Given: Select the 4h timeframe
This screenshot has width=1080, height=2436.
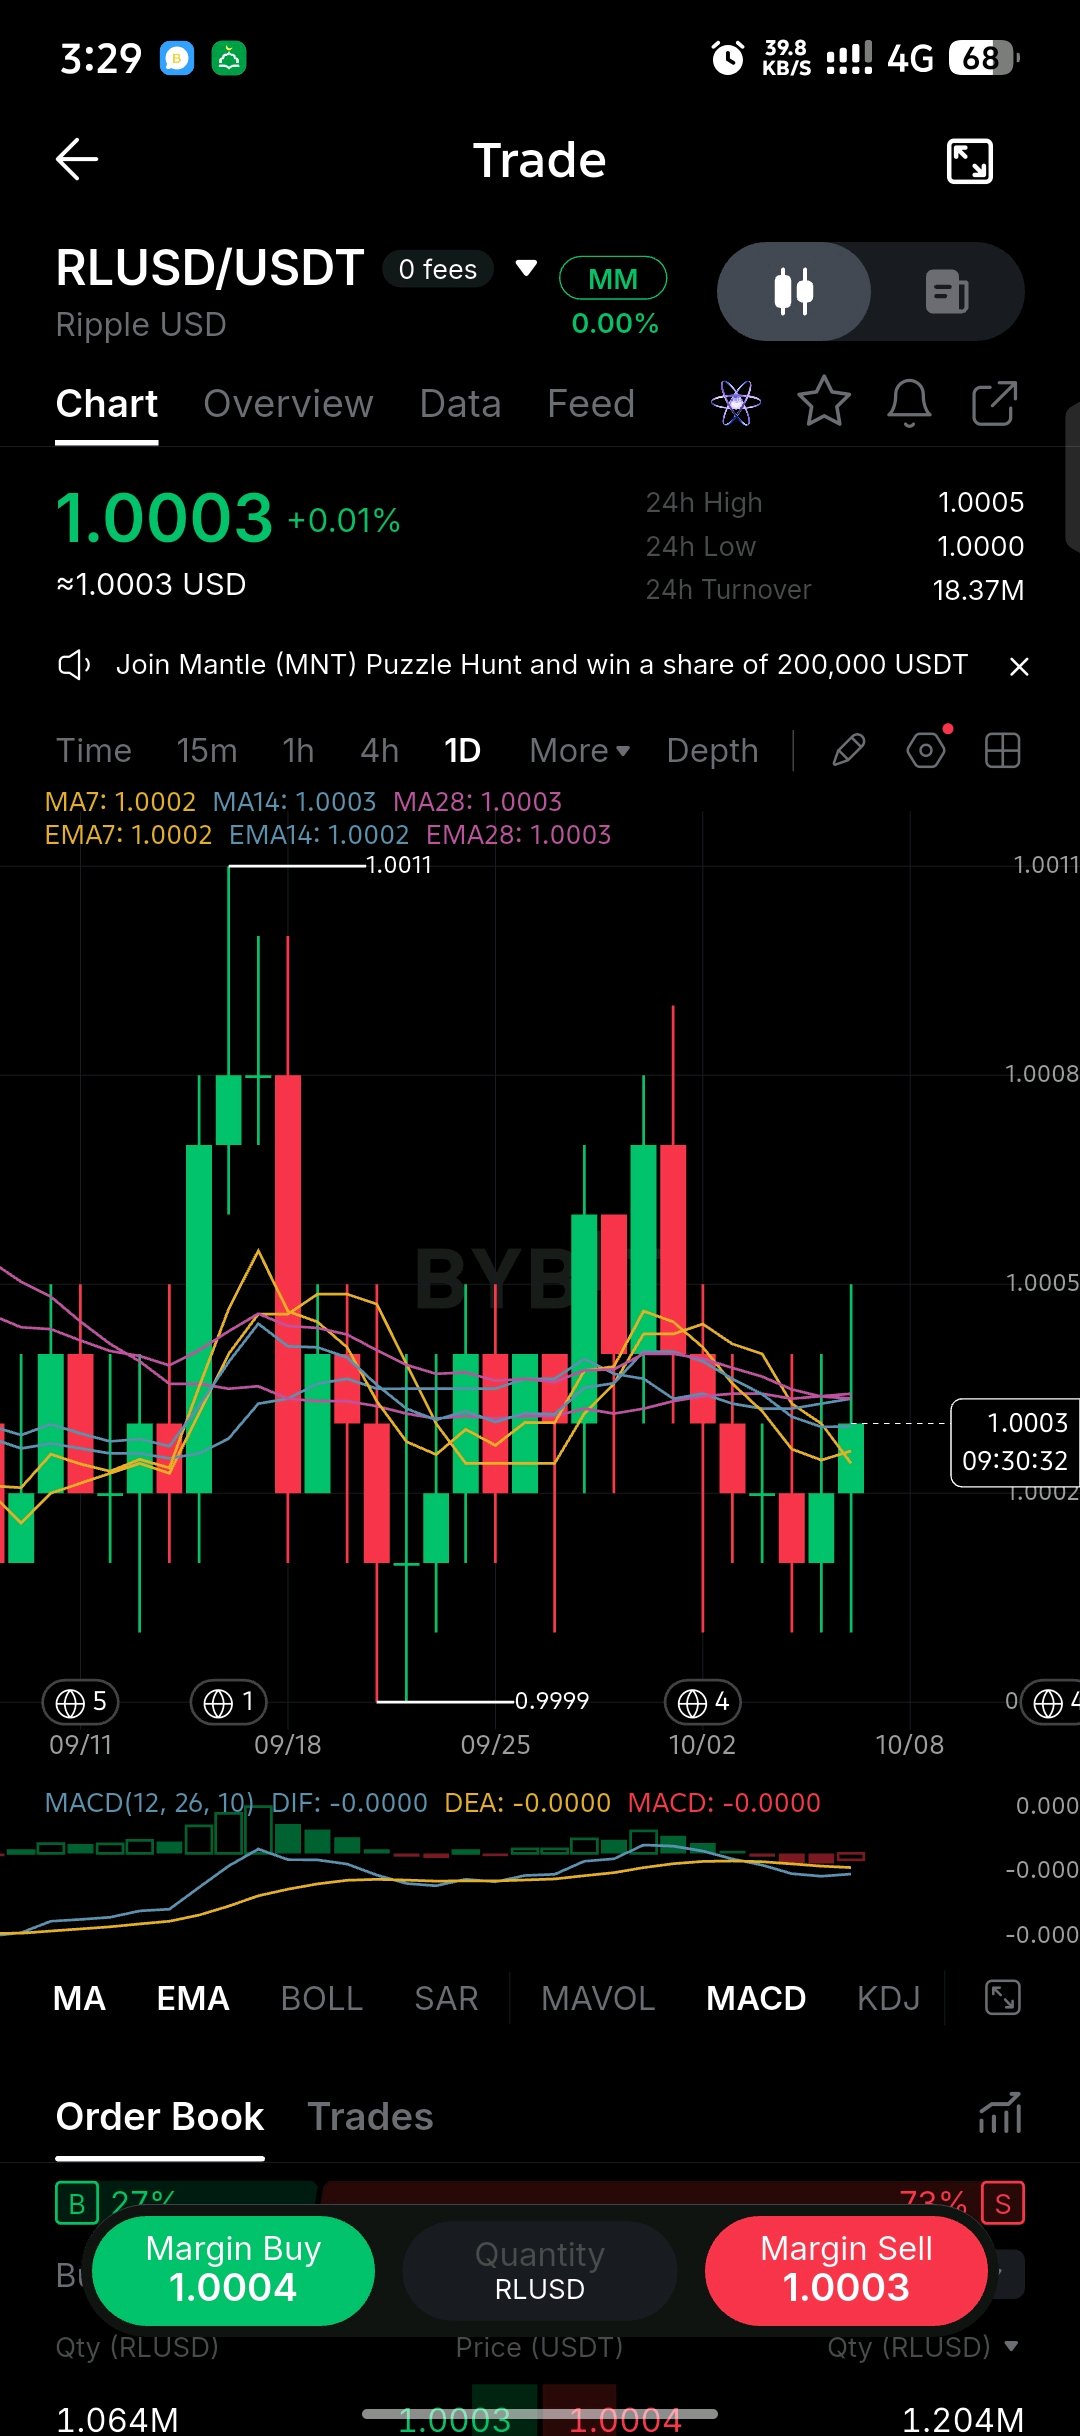Looking at the screenshot, I should (x=379, y=750).
